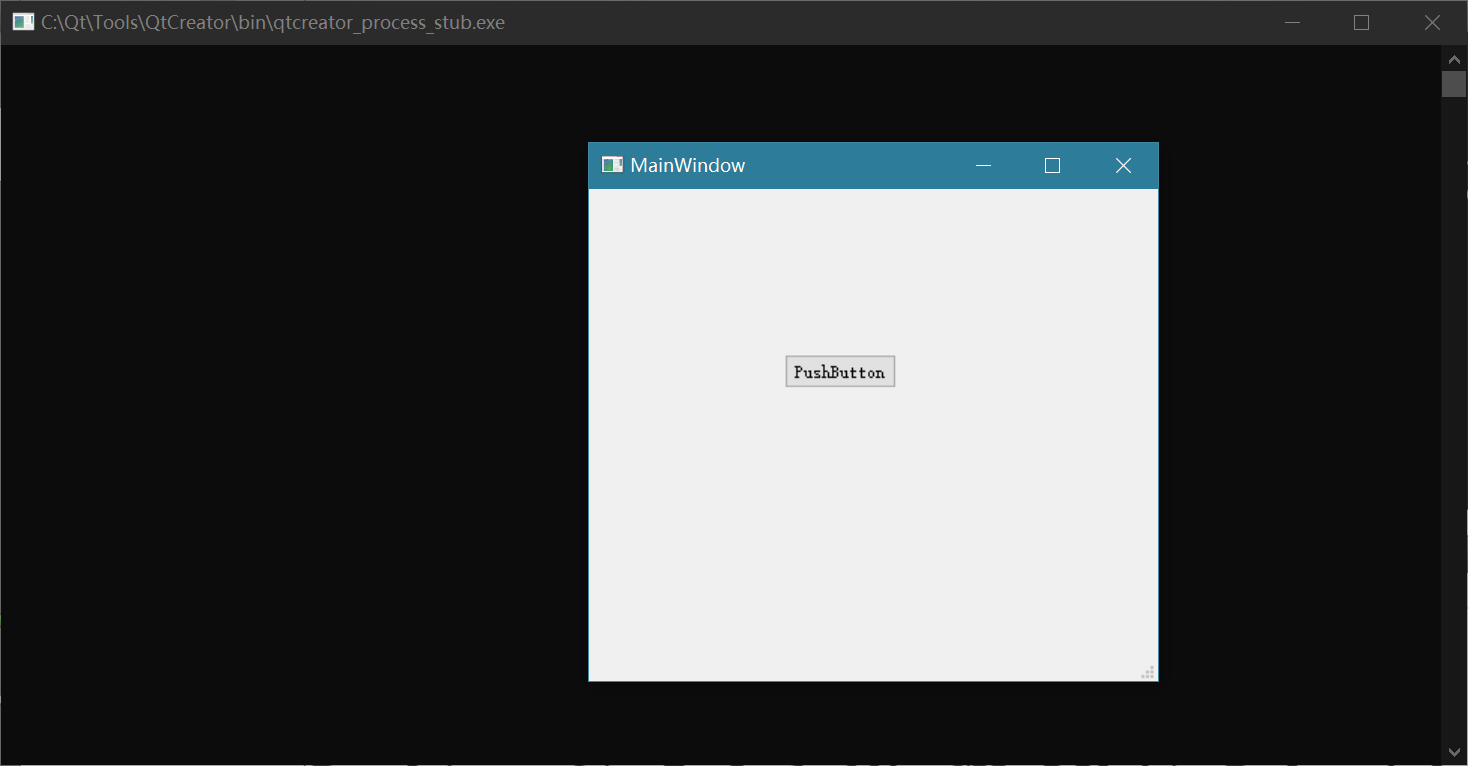Click the MainWindow resize grip corner
The width and height of the screenshot is (1468, 766).
pyautogui.click(x=1148, y=672)
